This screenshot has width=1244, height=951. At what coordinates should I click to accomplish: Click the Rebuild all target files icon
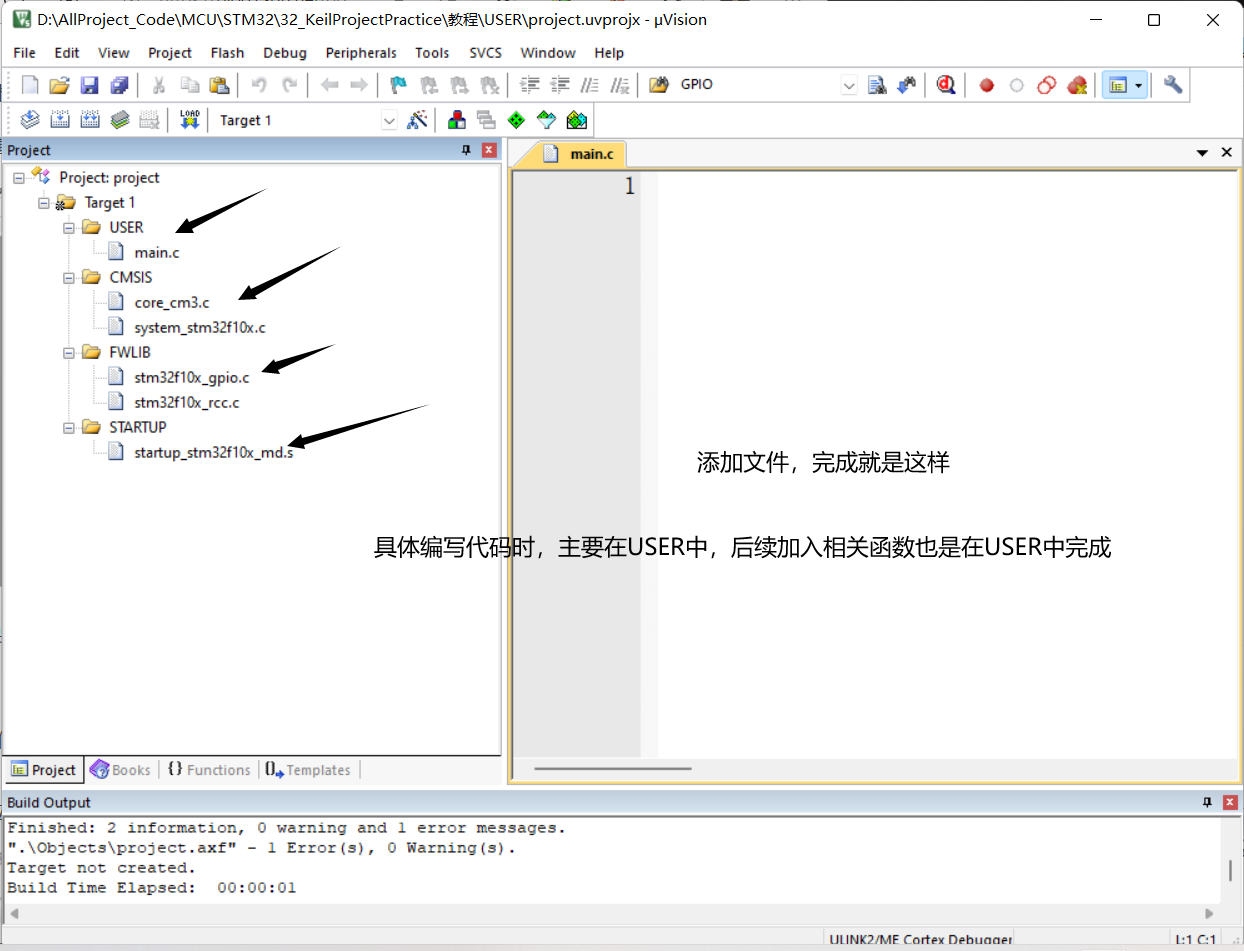(x=89, y=119)
